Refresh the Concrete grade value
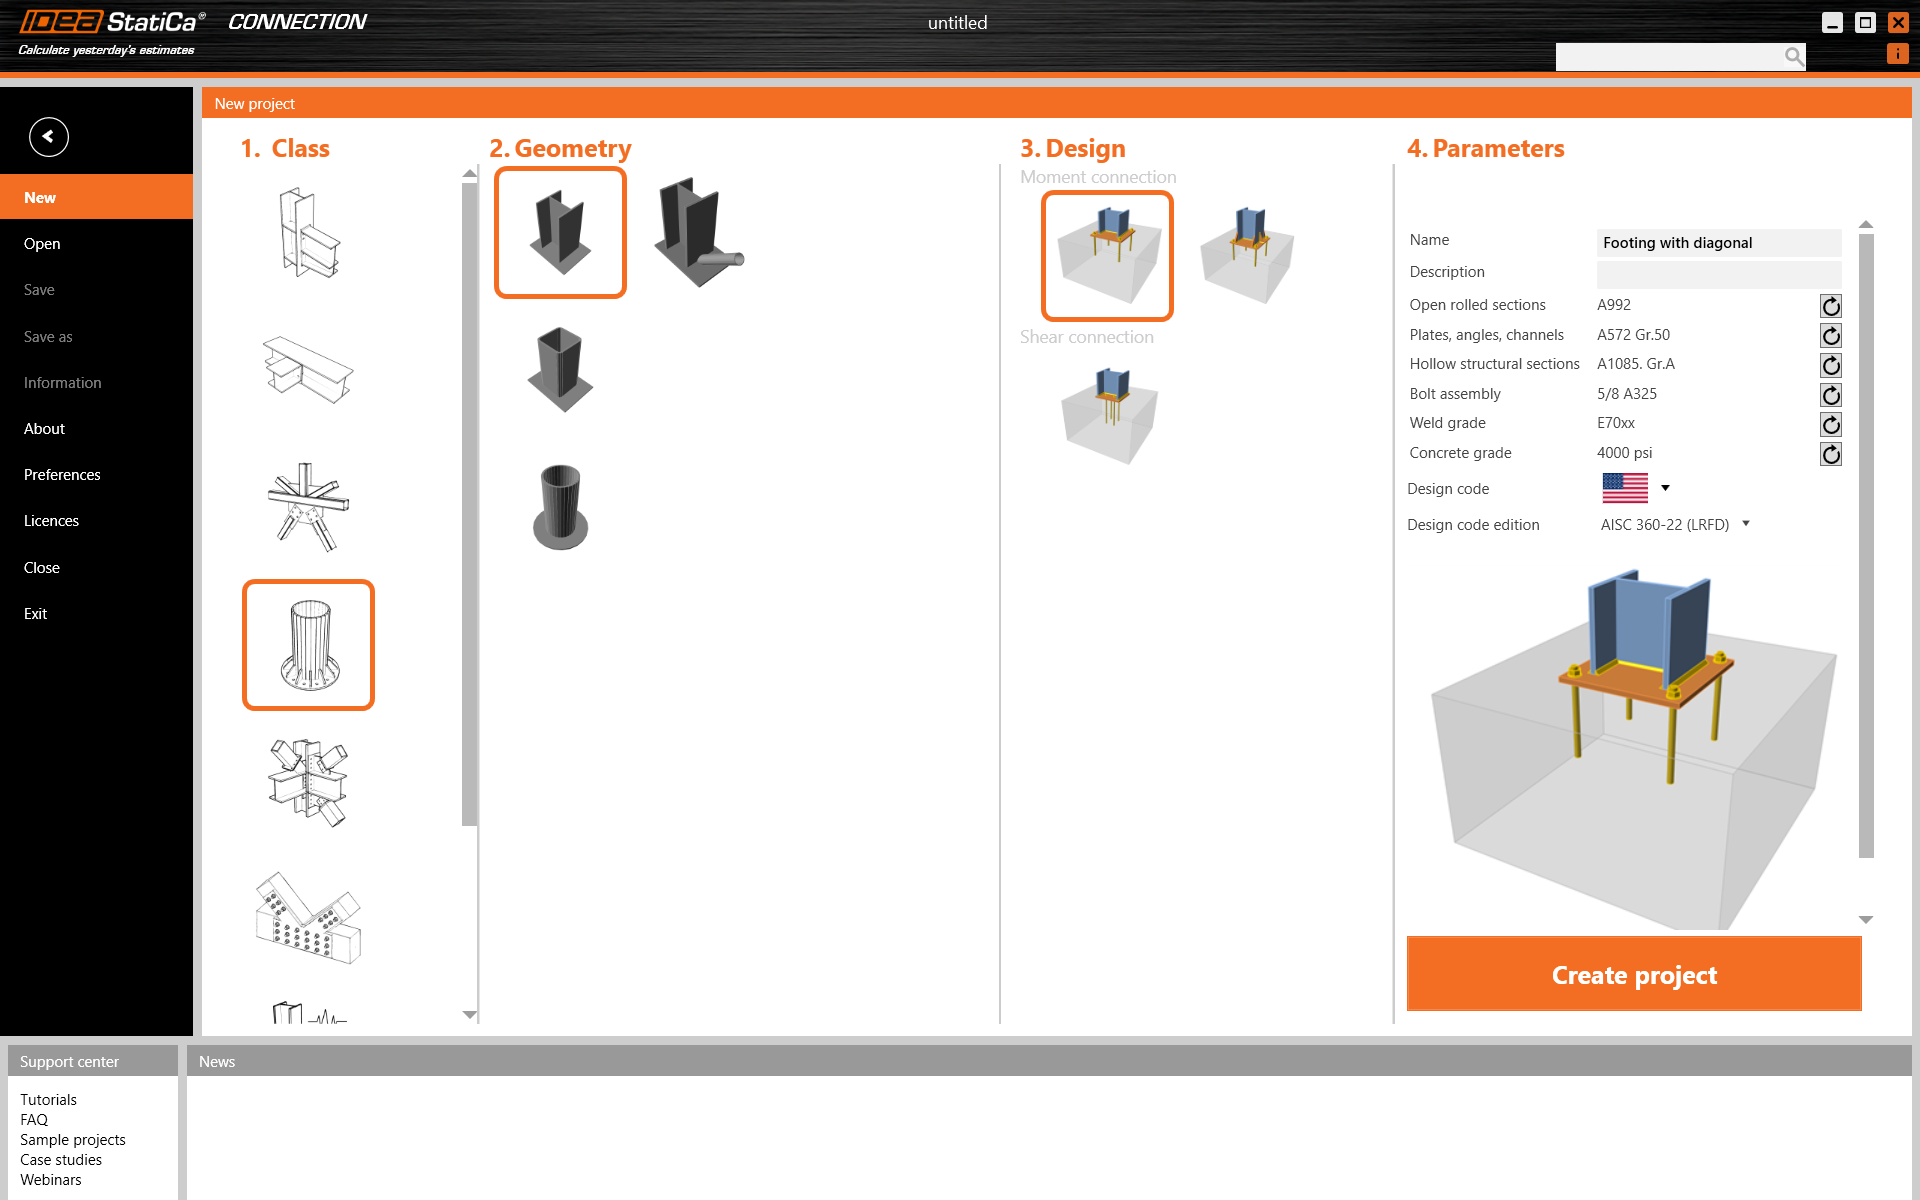 pos(1830,454)
